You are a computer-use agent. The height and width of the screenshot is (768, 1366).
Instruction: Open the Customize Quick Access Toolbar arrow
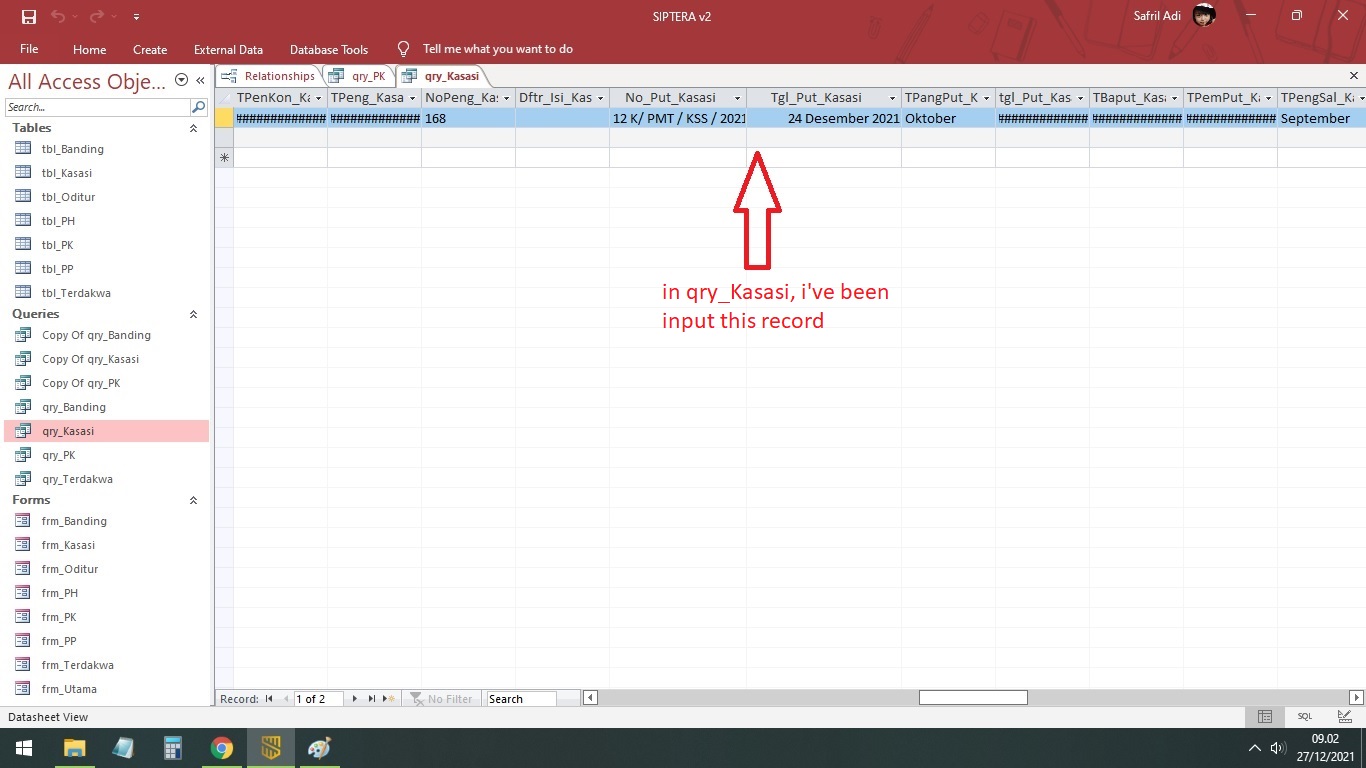point(136,17)
